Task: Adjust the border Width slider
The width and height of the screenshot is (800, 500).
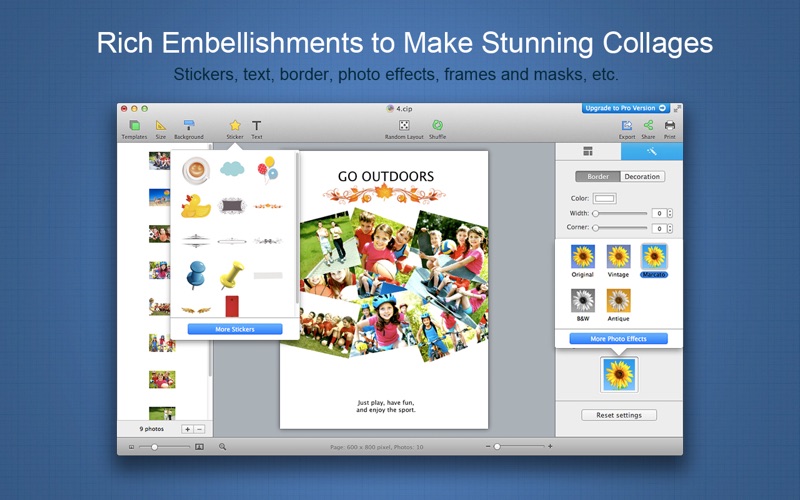Action: [x=621, y=213]
